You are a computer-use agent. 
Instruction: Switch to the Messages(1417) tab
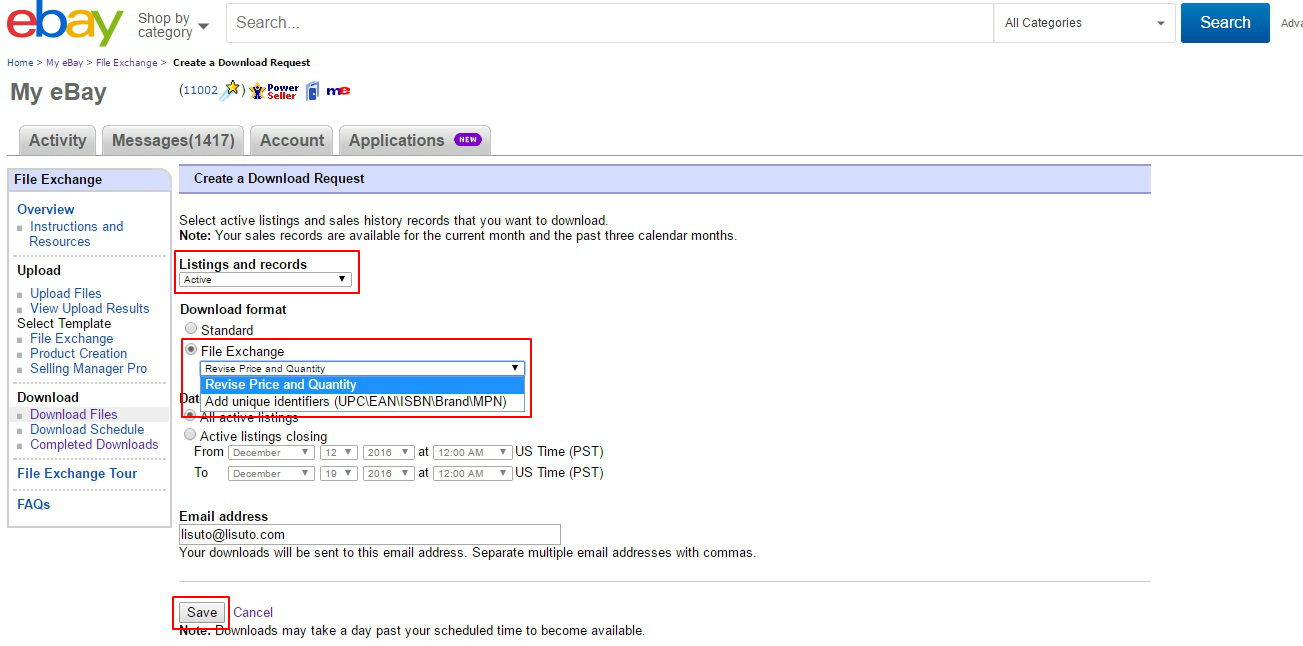(173, 140)
